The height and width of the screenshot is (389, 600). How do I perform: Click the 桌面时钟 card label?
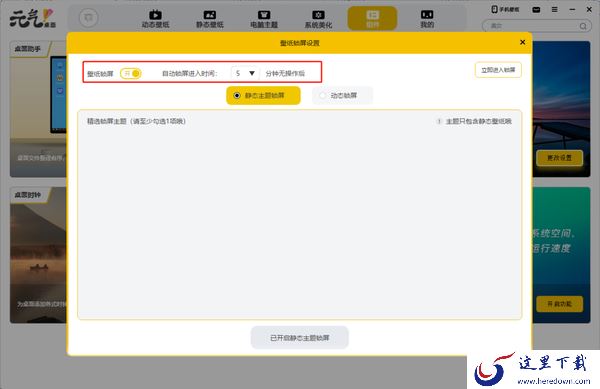(28, 195)
